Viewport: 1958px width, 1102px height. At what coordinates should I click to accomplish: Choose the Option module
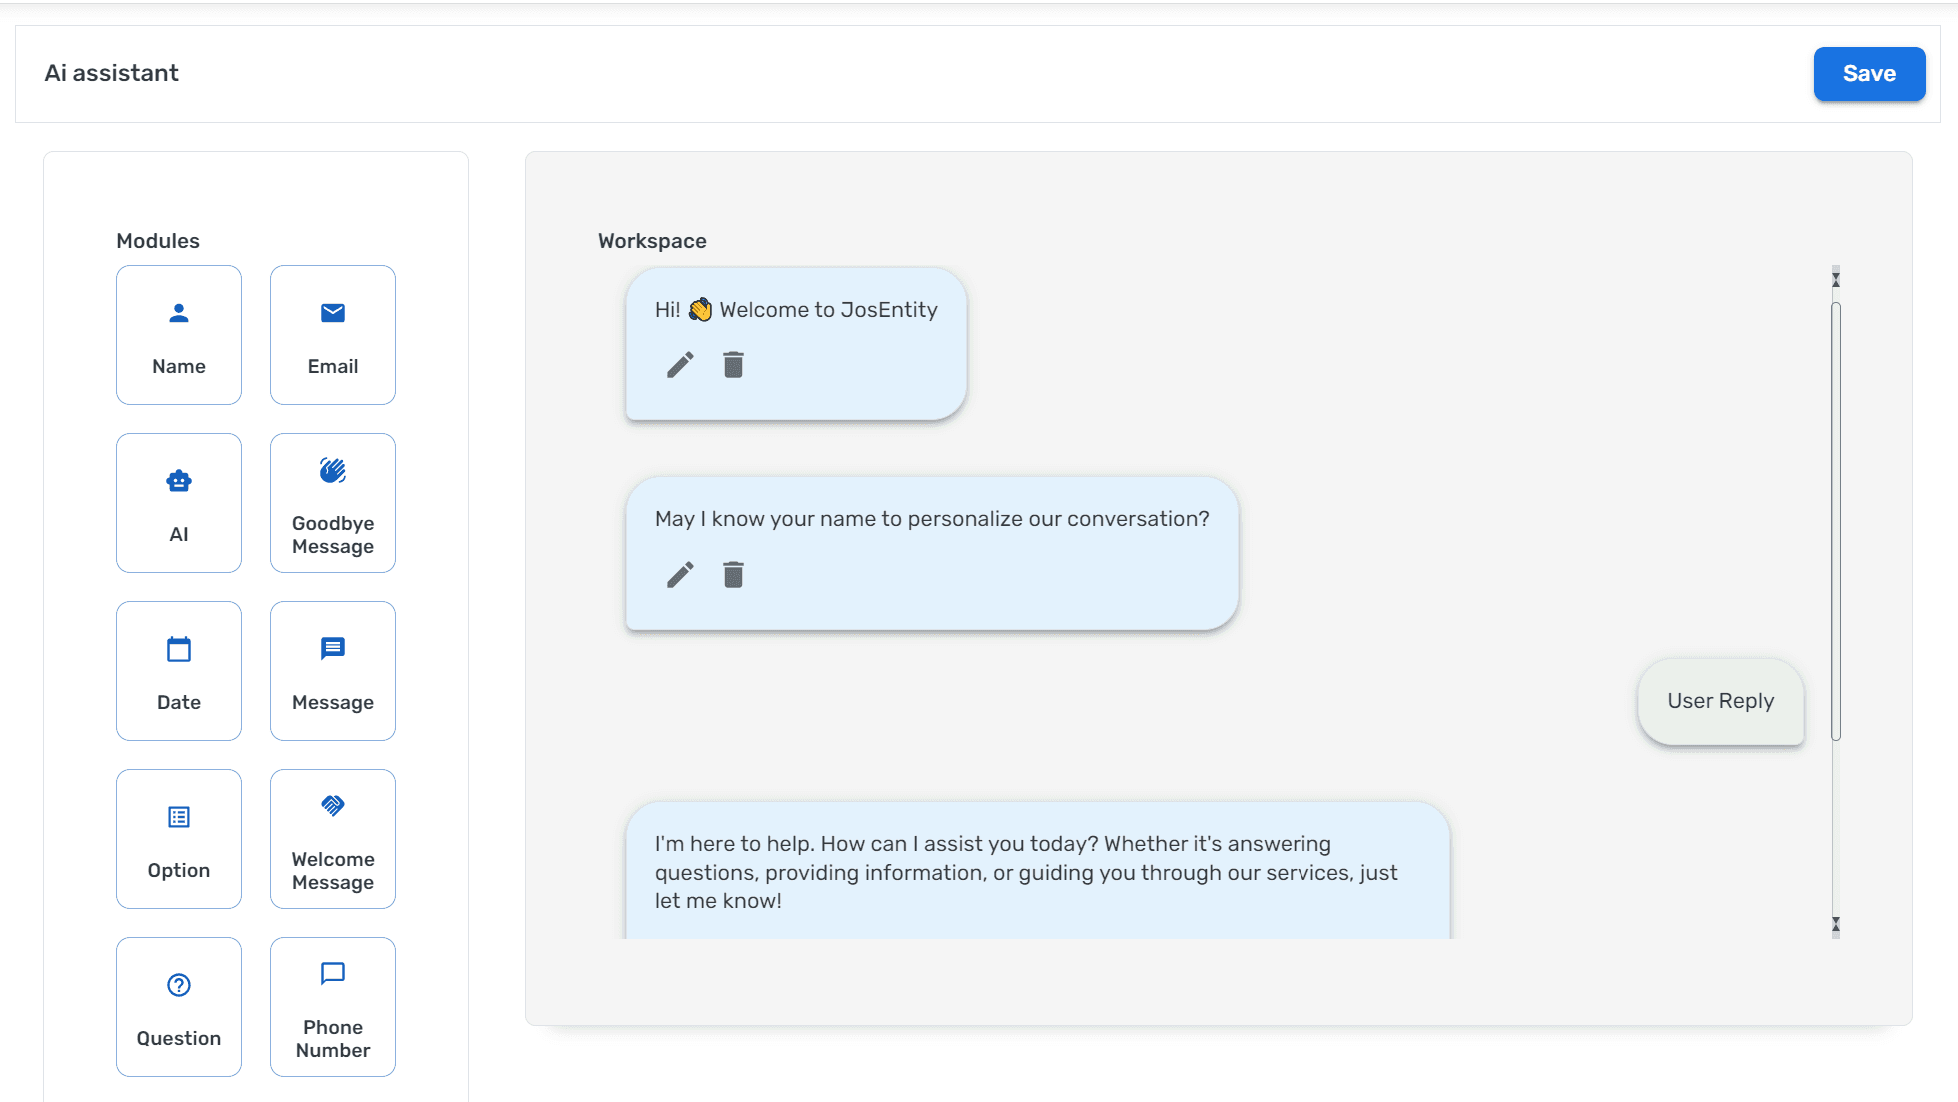pos(178,839)
